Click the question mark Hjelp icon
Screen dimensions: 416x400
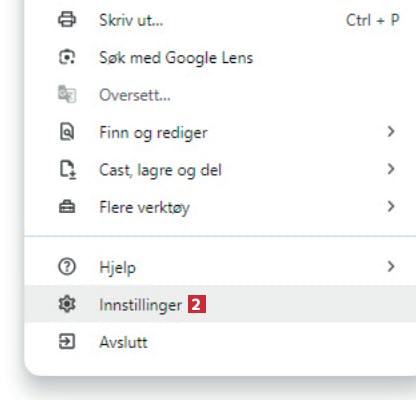67,267
